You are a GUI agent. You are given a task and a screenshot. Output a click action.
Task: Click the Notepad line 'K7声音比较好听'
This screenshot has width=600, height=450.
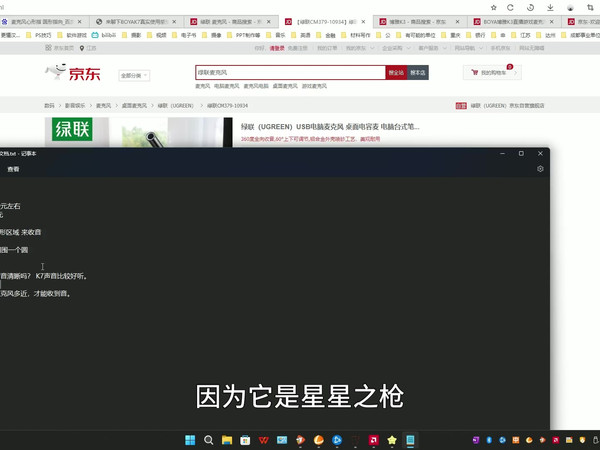[x=61, y=276]
